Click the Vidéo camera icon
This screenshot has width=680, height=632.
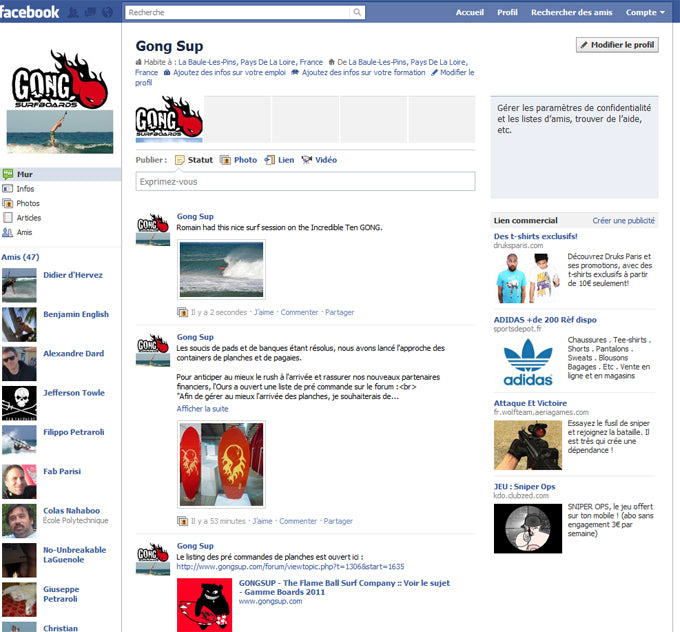[x=307, y=160]
